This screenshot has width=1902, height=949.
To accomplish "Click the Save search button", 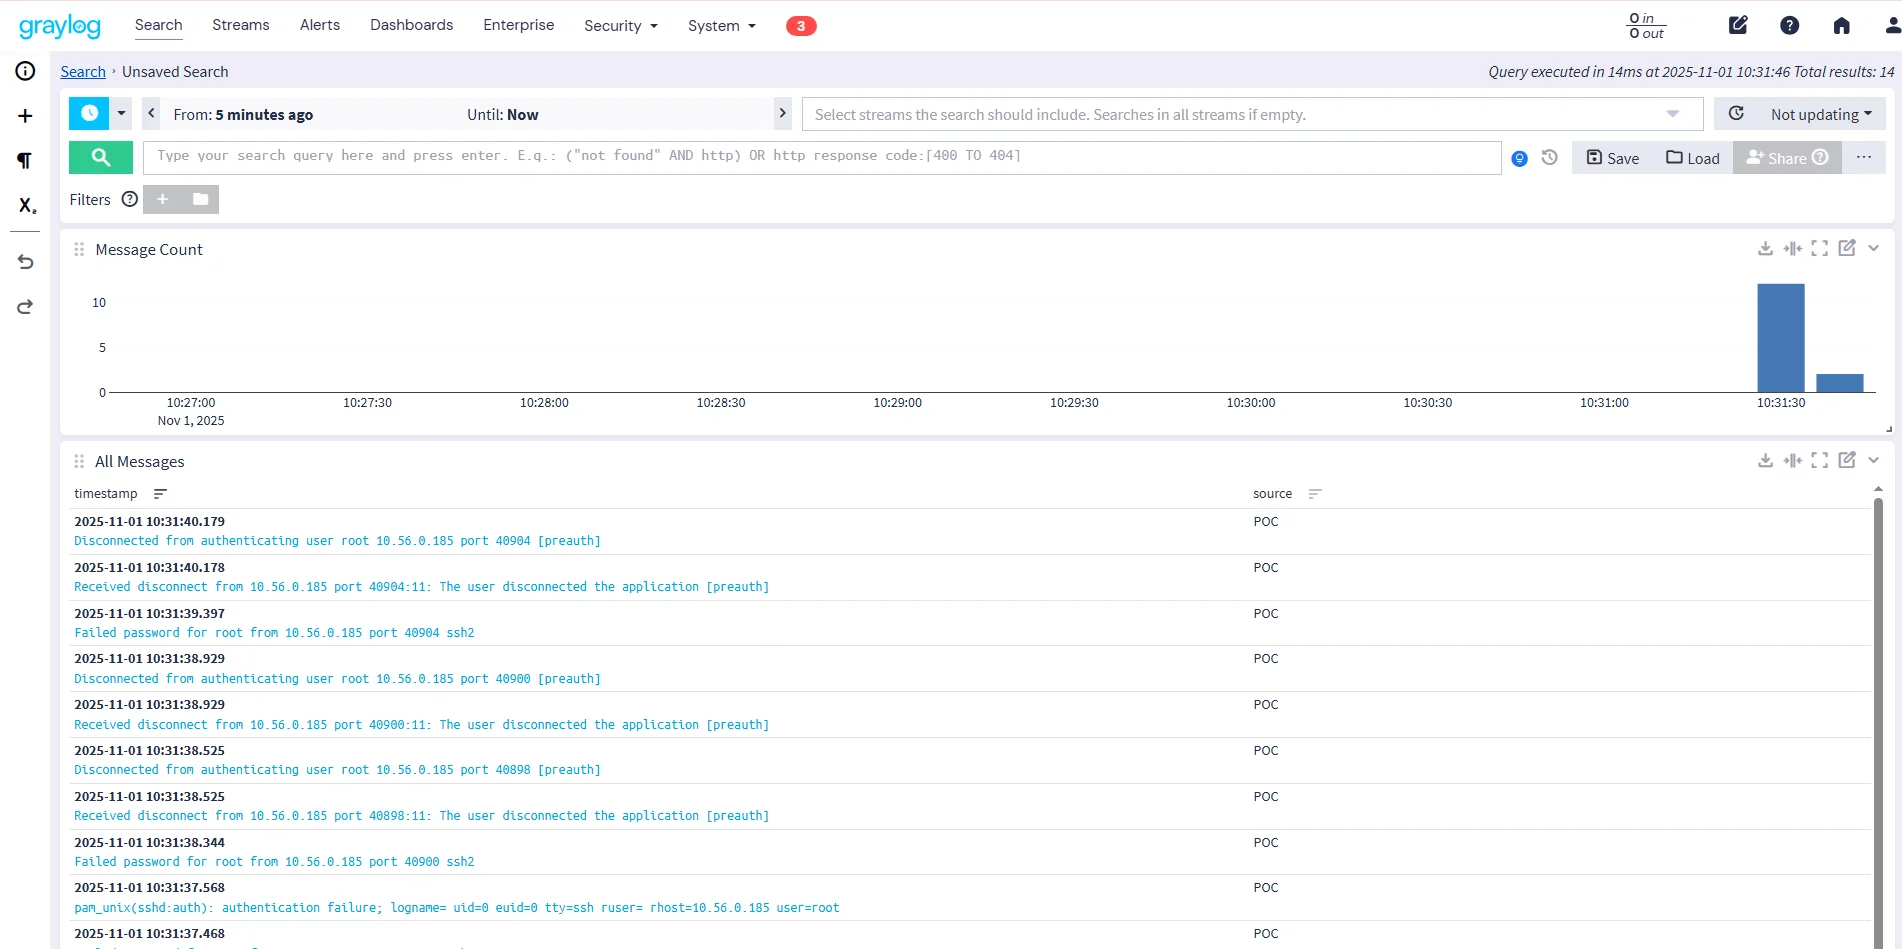I will click(x=1613, y=158).
